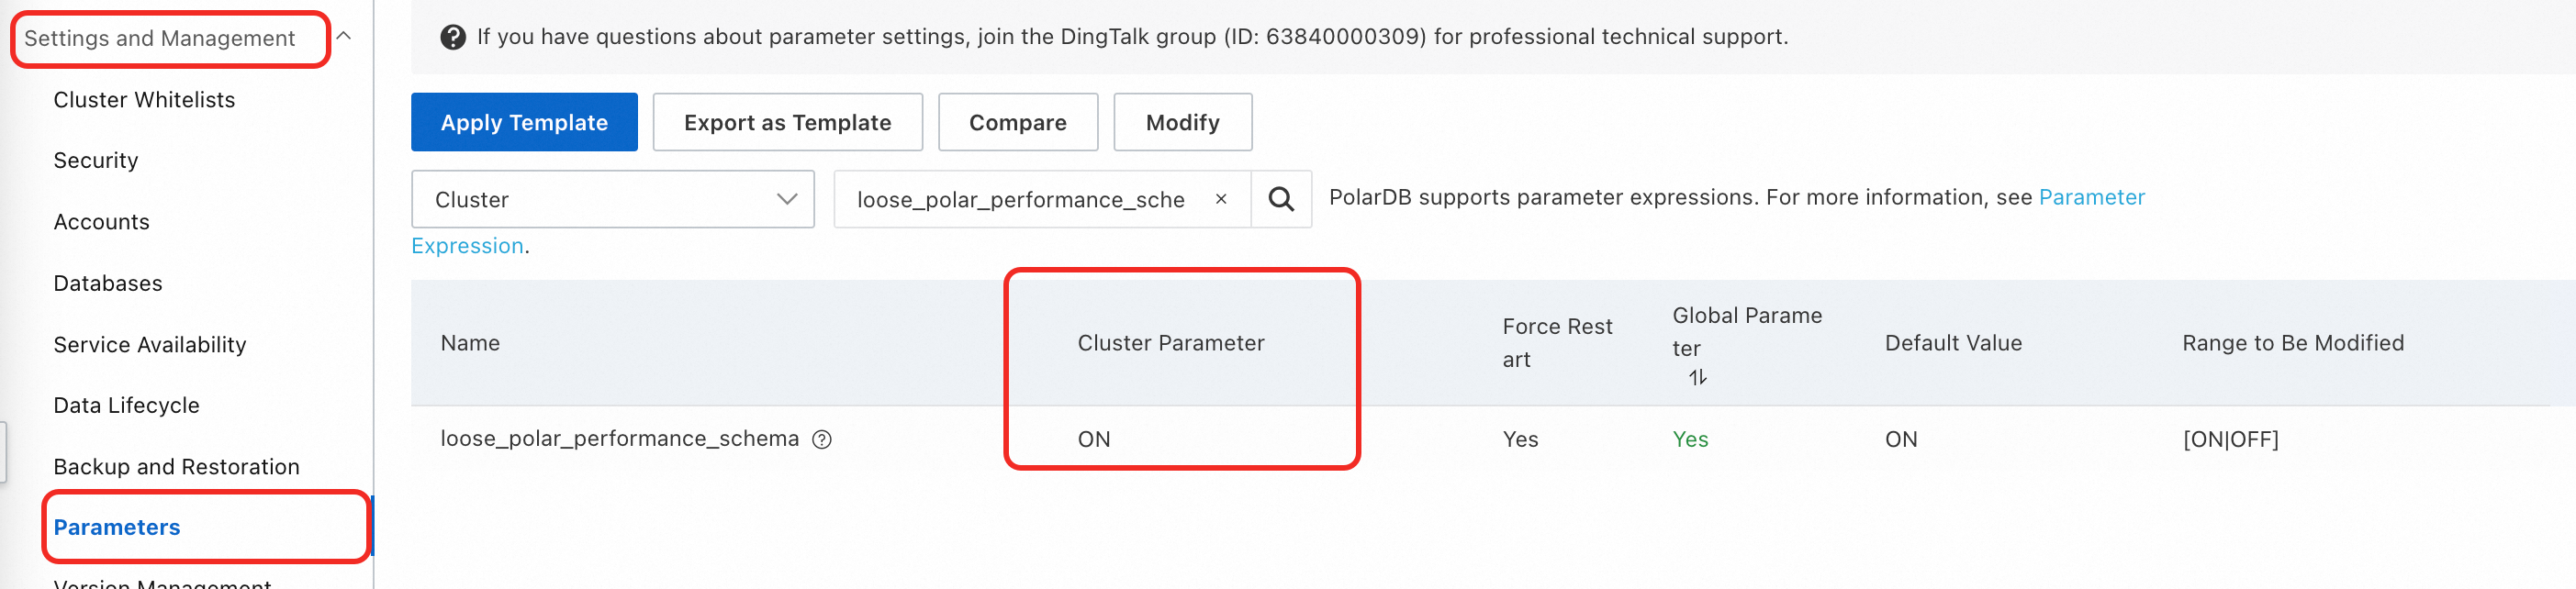
Task: Sort by Global Parameter column
Action: [x=1697, y=377]
